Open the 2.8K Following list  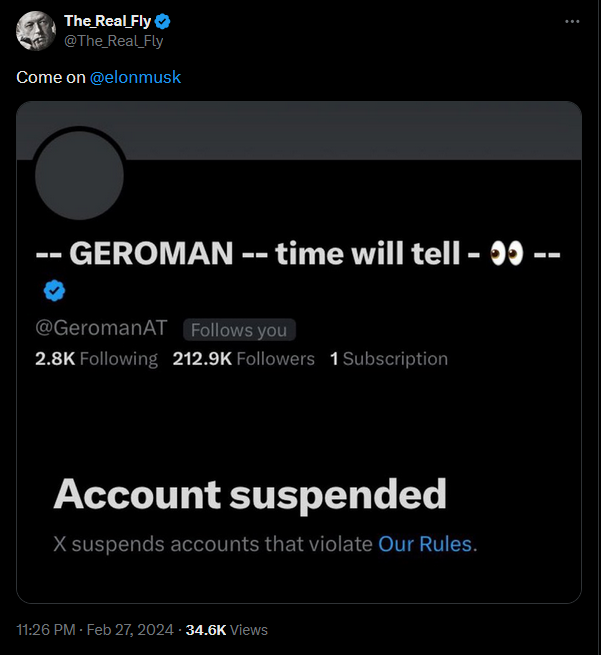pos(96,359)
